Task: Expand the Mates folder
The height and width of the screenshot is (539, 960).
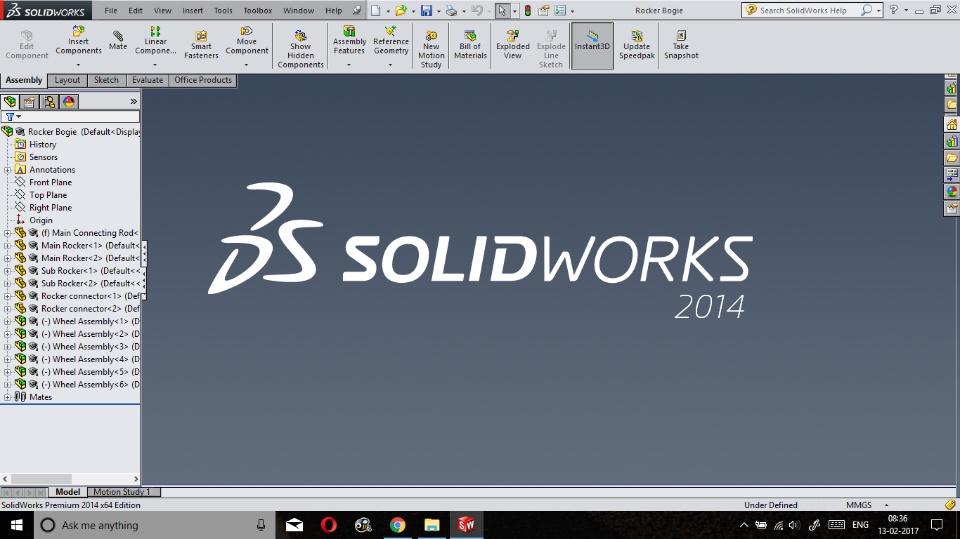Action: (7, 397)
